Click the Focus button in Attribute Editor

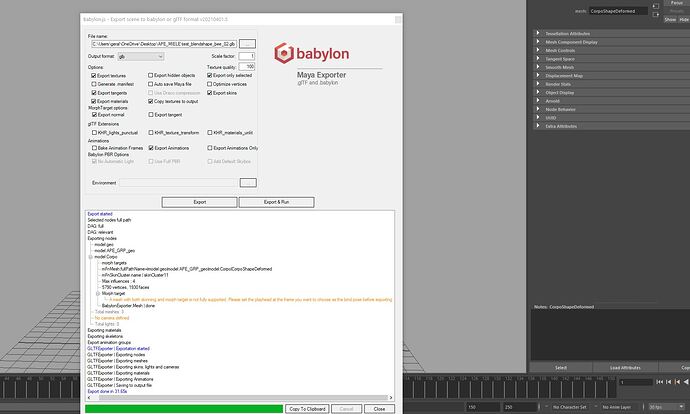(x=677, y=3)
